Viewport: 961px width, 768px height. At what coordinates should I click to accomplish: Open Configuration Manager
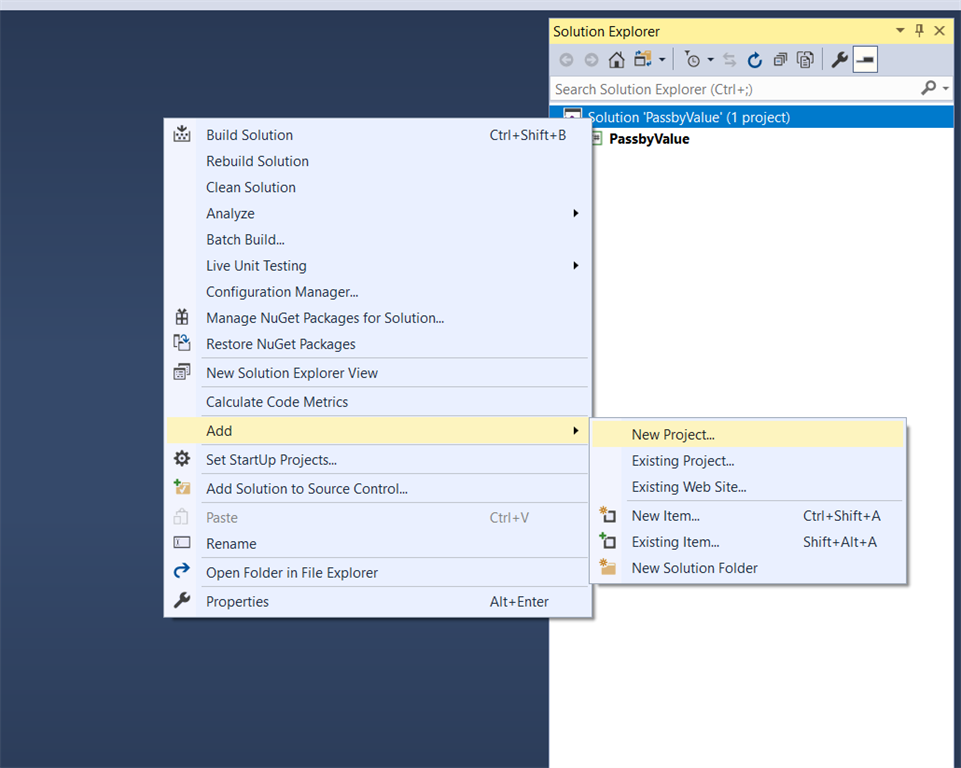tap(378, 292)
